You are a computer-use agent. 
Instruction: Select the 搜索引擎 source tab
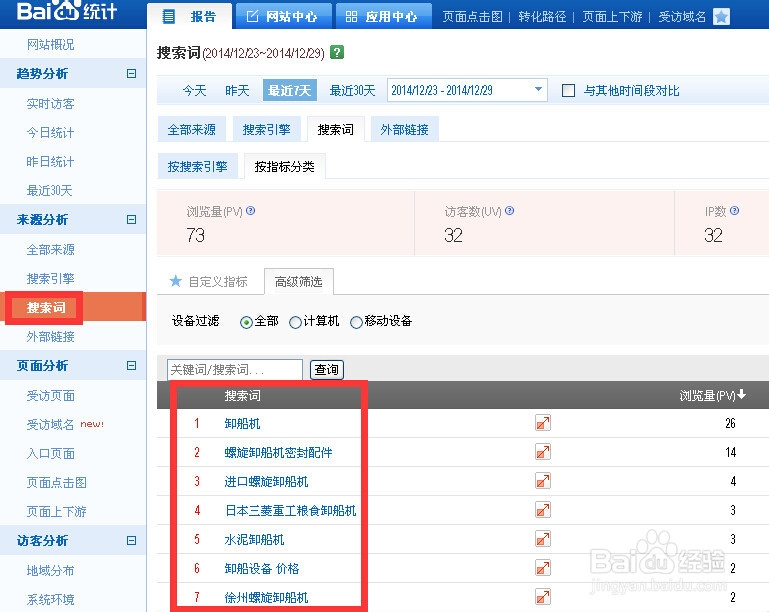(266, 129)
